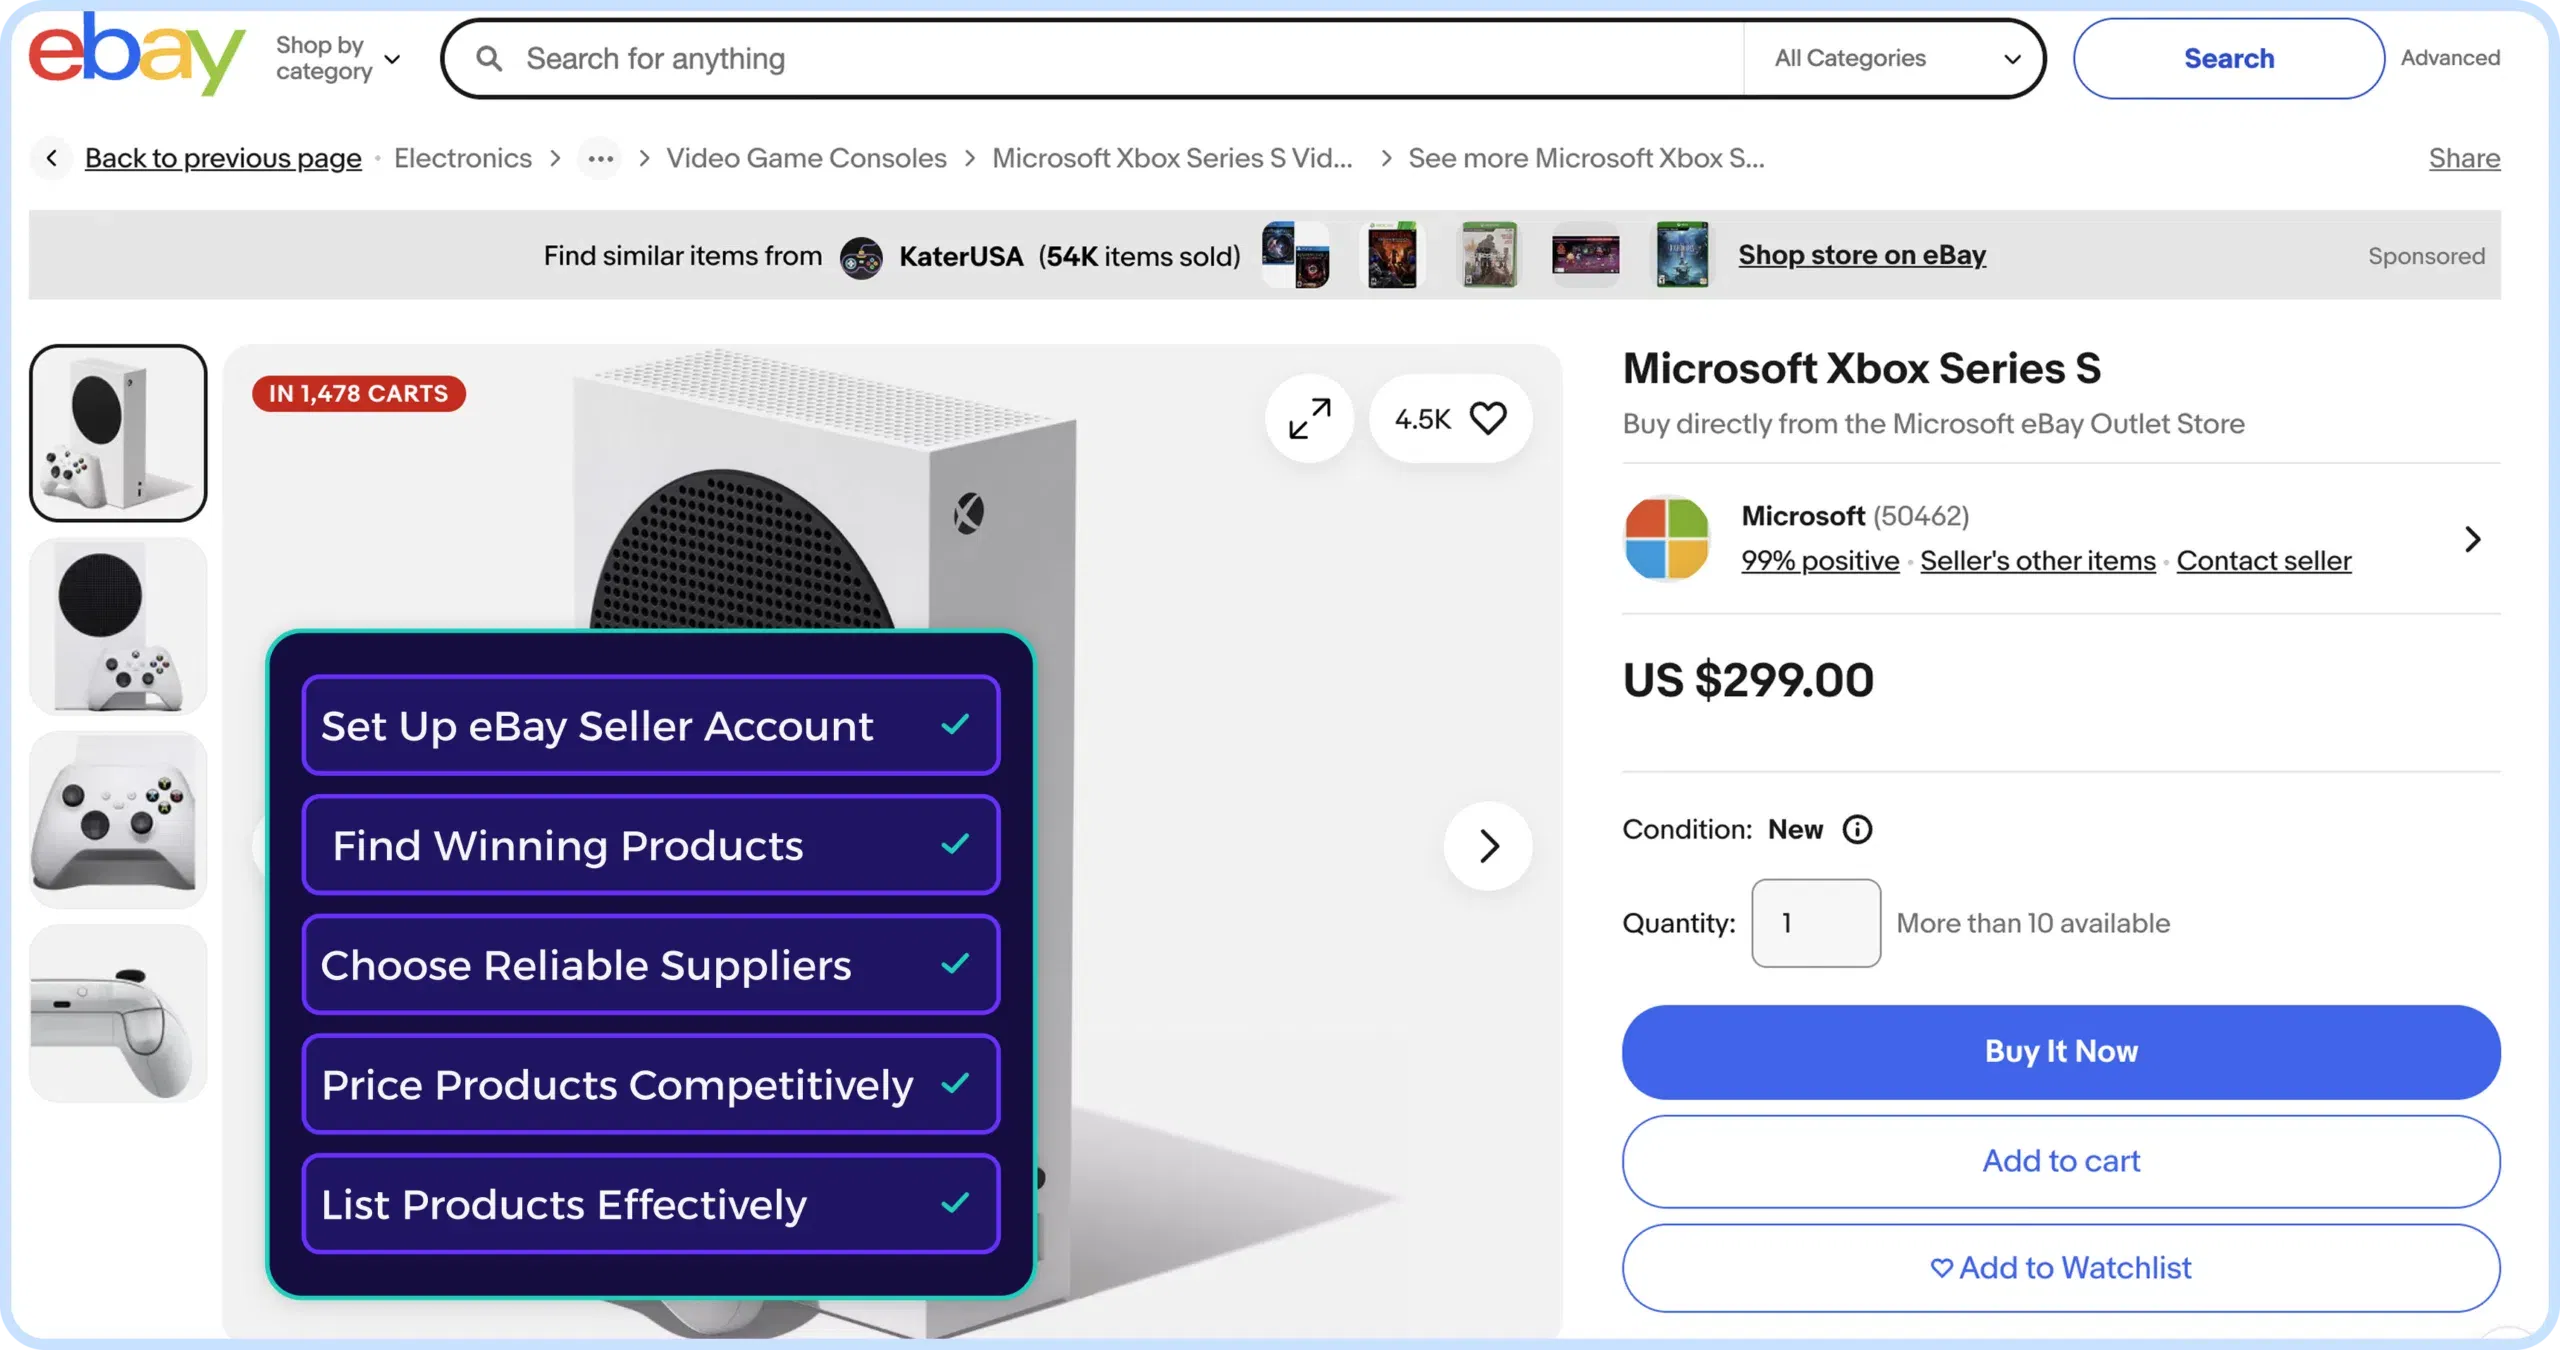Click the next image arrow on the photo
This screenshot has width=2560, height=1350.
(1487, 845)
